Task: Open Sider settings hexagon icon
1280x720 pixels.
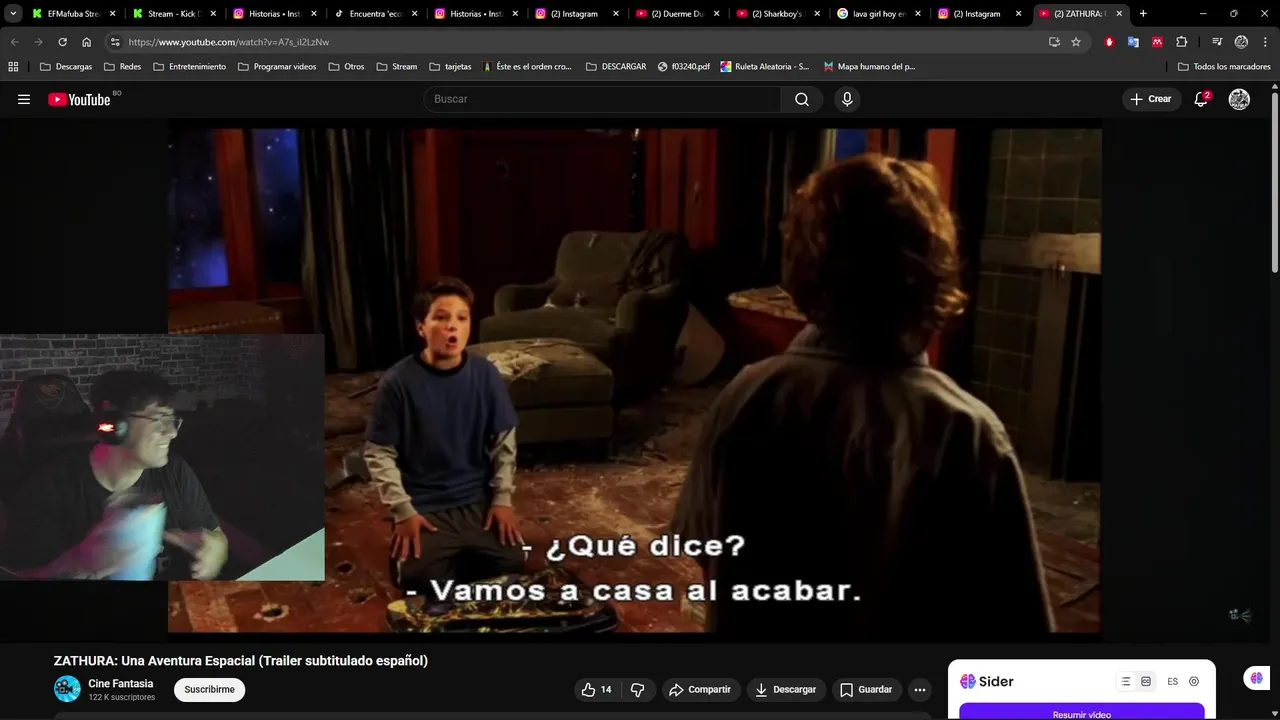Action: (1194, 681)
